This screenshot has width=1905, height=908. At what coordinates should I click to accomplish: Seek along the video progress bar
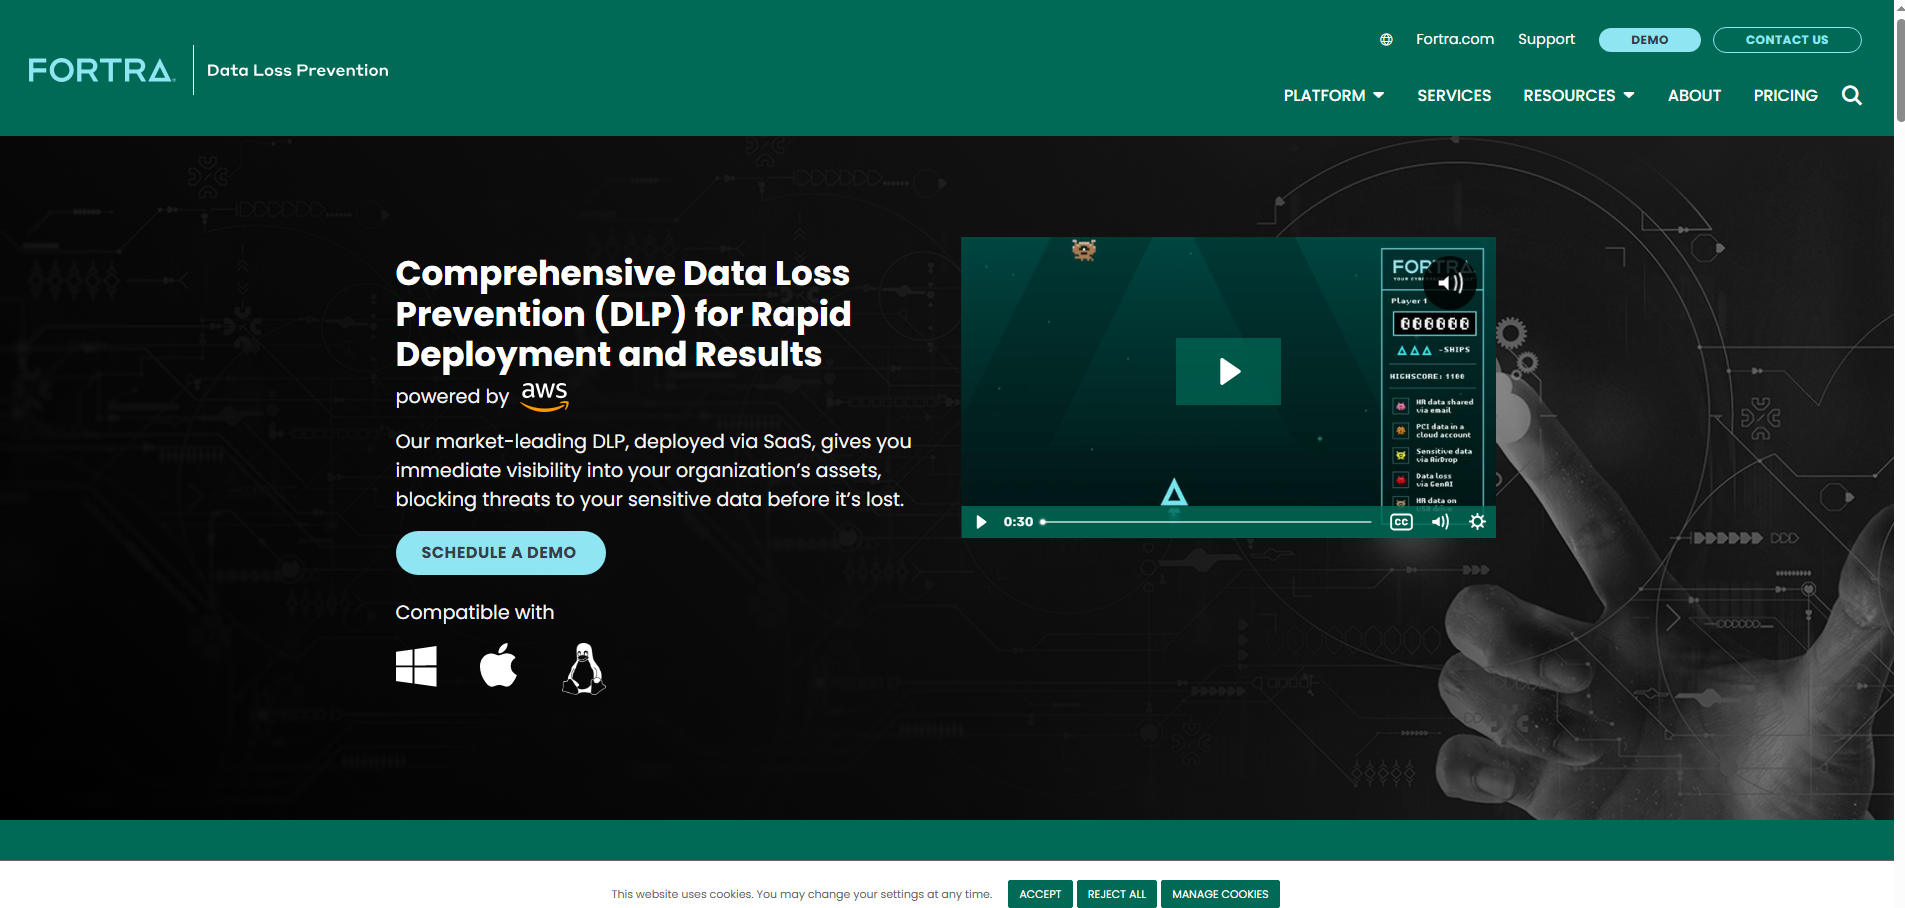coord(1206,522)
